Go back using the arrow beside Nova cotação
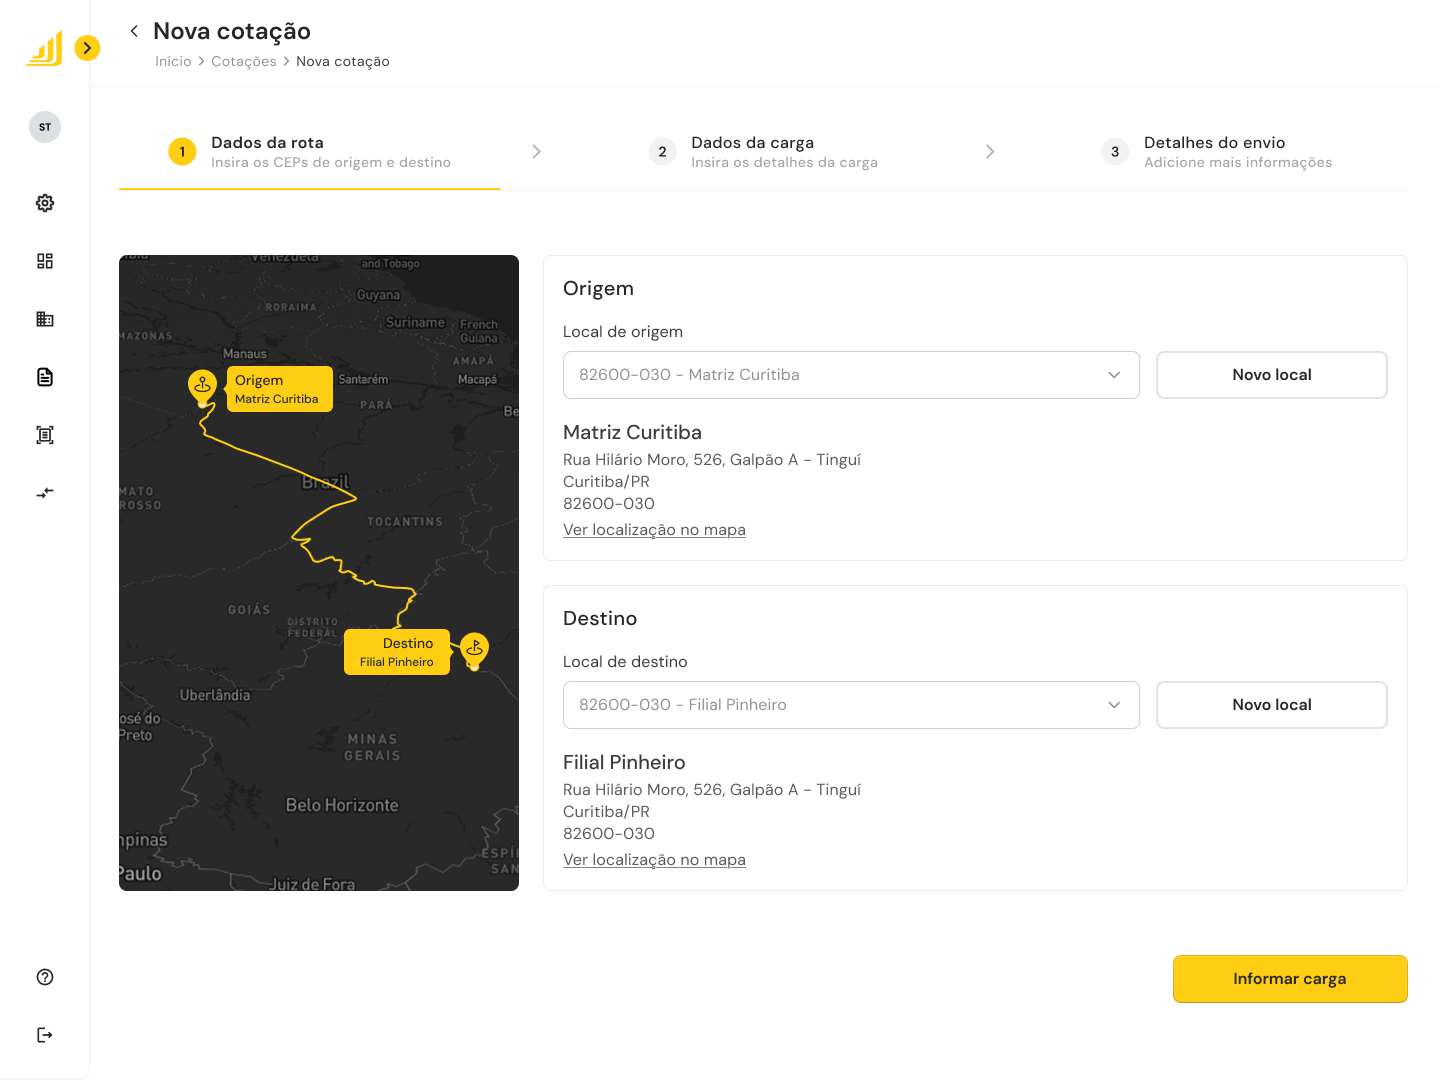 134,31
